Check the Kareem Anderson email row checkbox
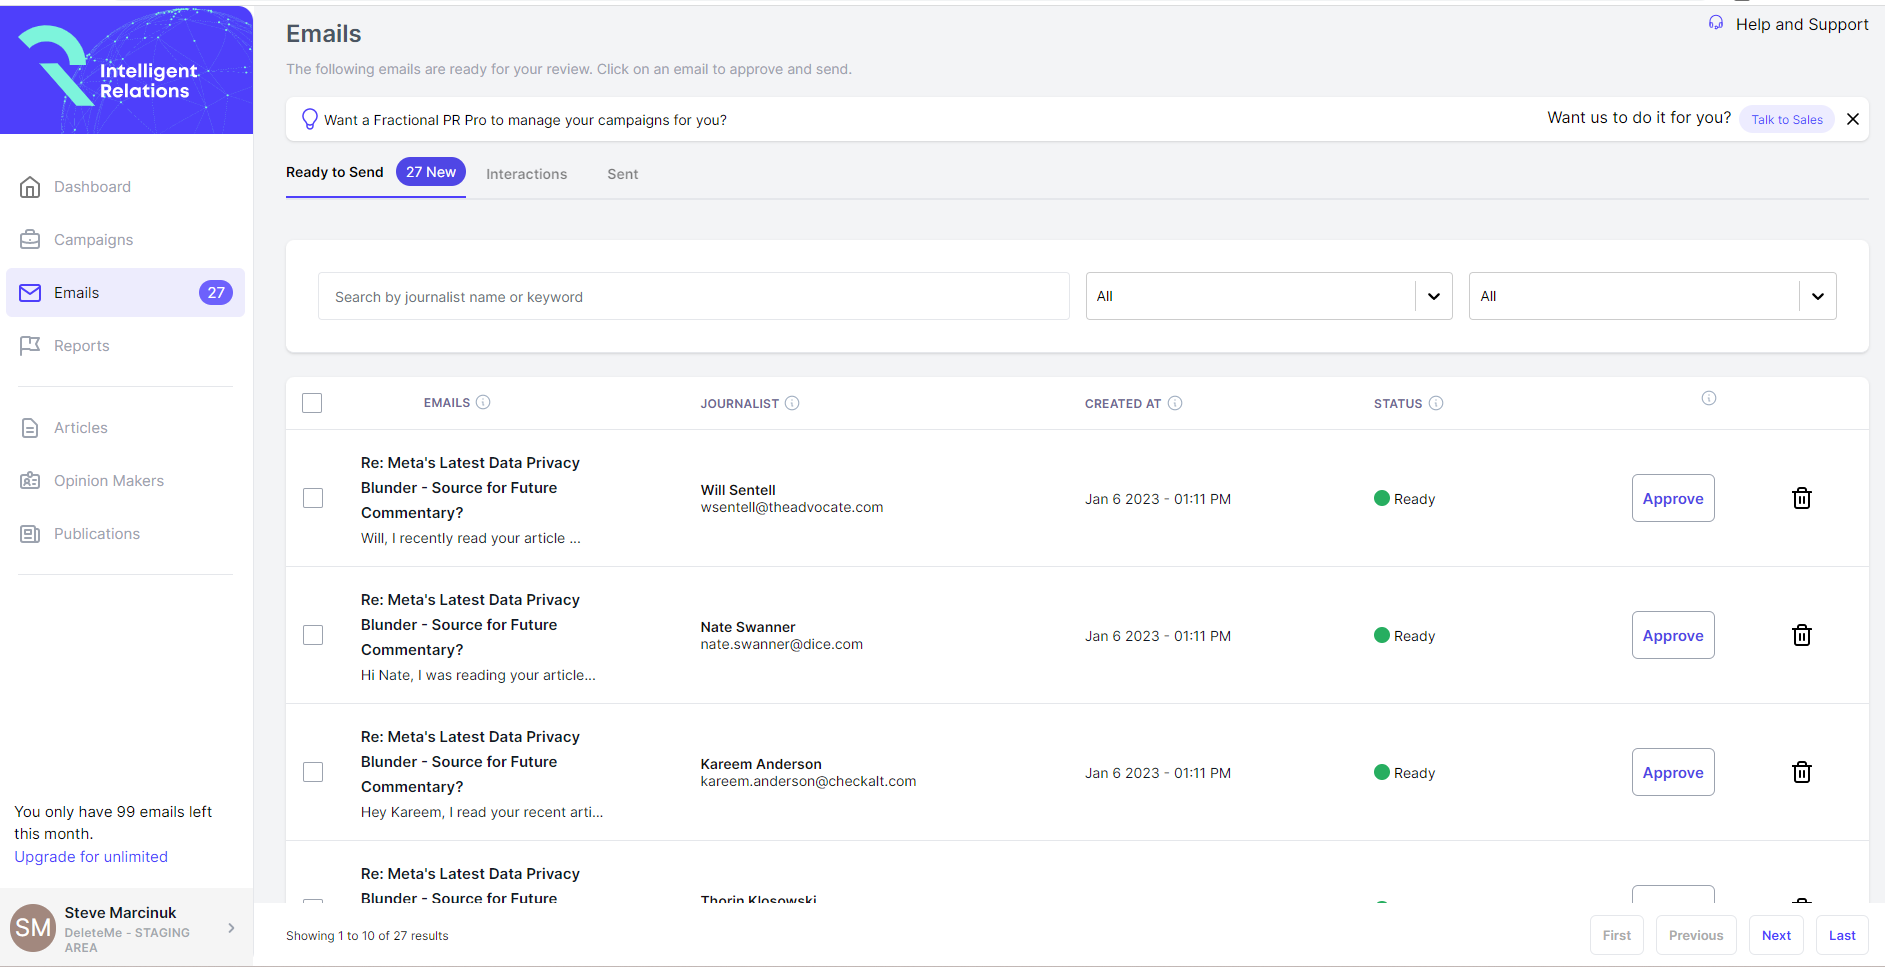This screenshot has width=1885, height=967. click(313, 772)
